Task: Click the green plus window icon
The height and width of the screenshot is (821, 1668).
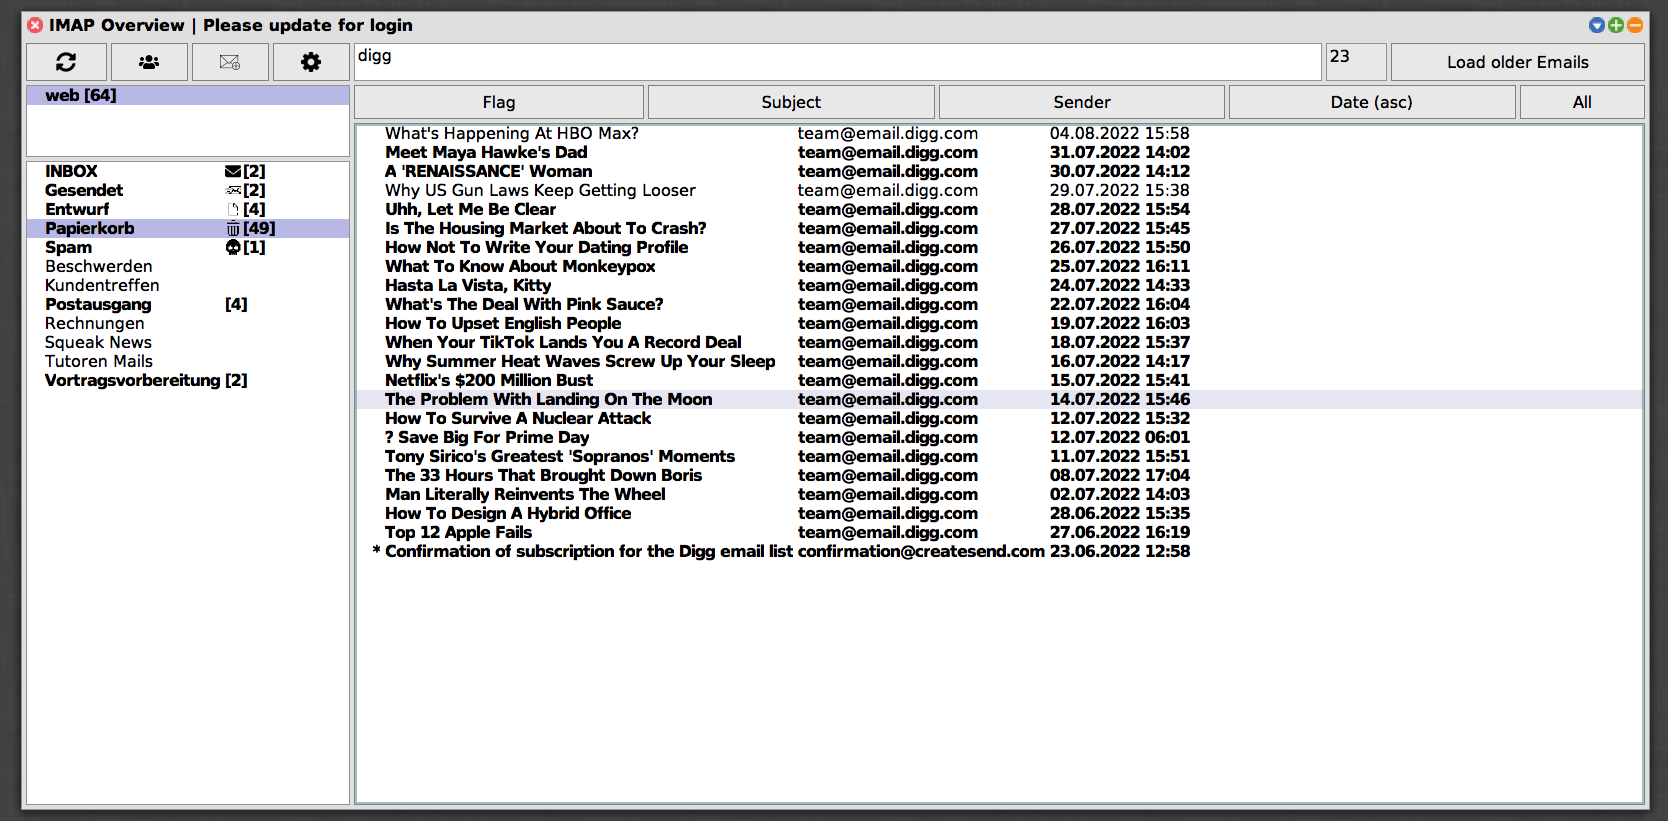Action: (1616, 25)
